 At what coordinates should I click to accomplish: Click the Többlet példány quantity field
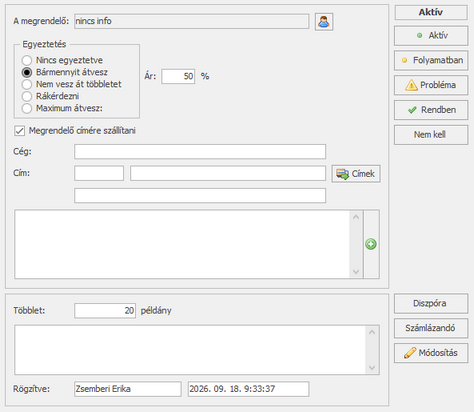105,311
